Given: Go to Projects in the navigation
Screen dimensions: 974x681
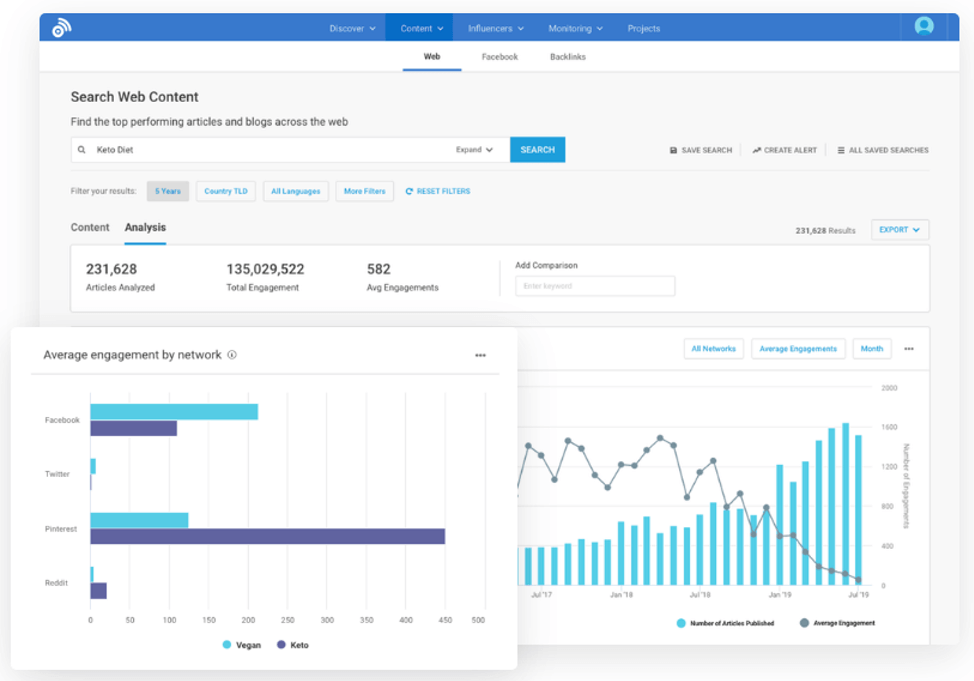Looking at the screenshot, I should coord(644,29).
